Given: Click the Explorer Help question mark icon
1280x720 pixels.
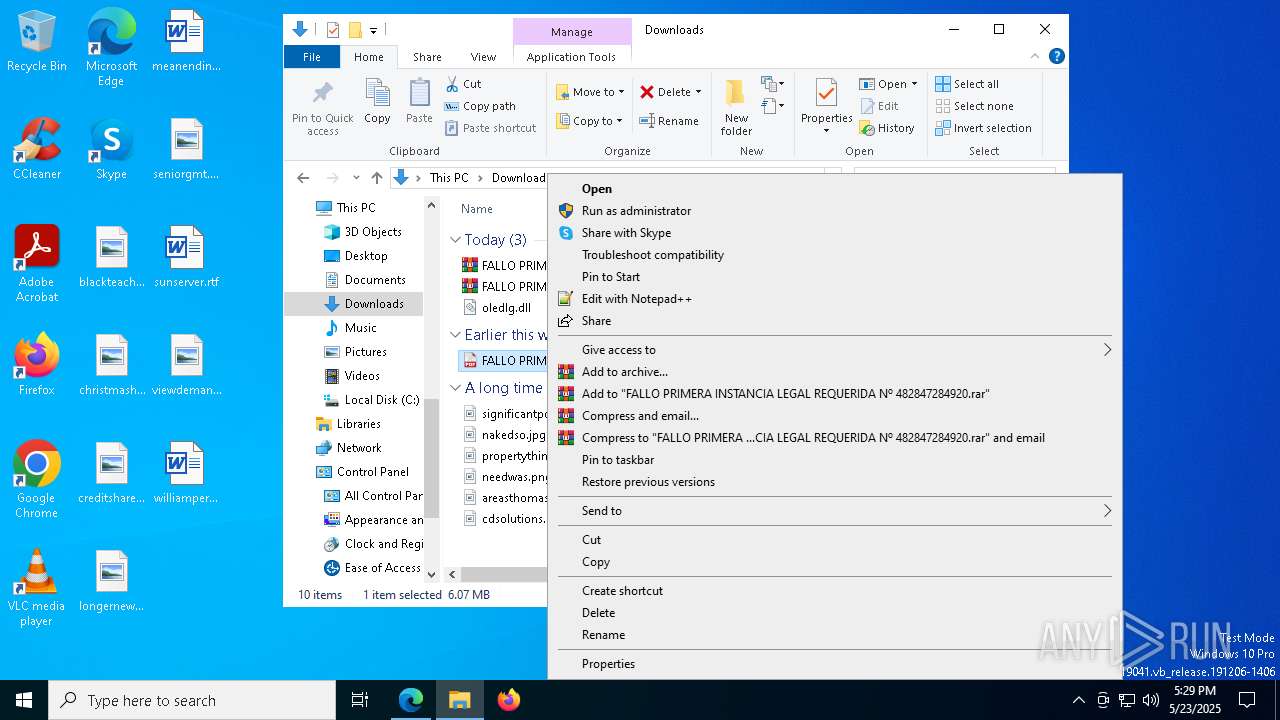Looking at the screenshot, I should tap(1056, 57).
